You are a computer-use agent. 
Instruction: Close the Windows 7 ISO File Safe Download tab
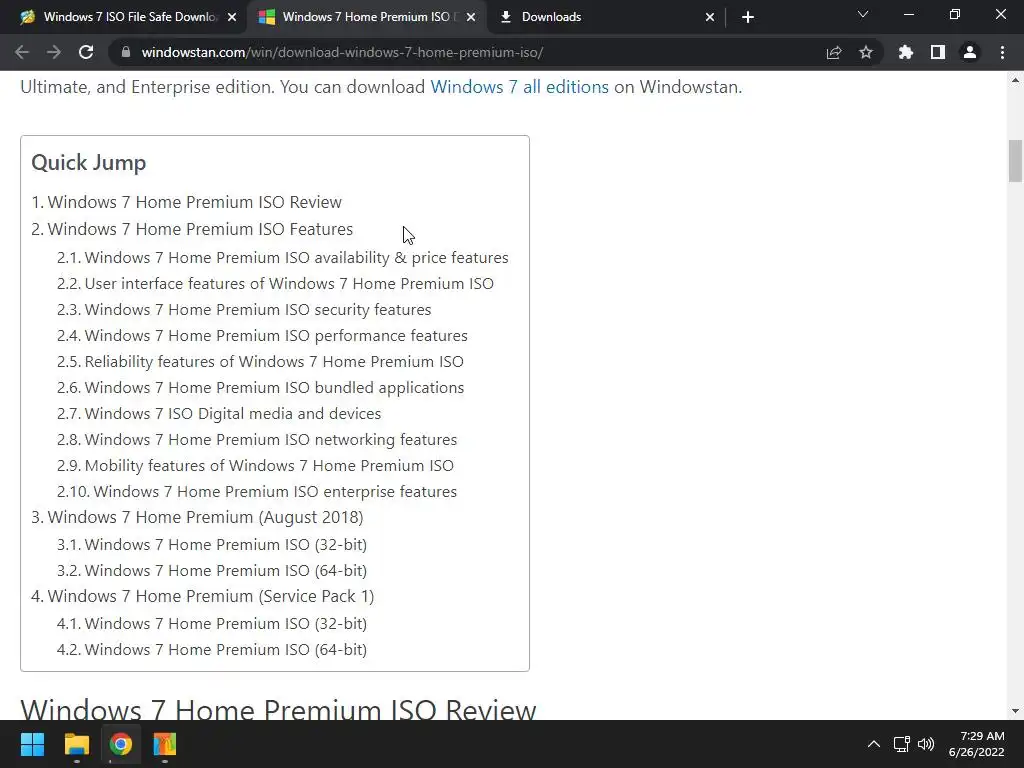[x=232, y=17]
